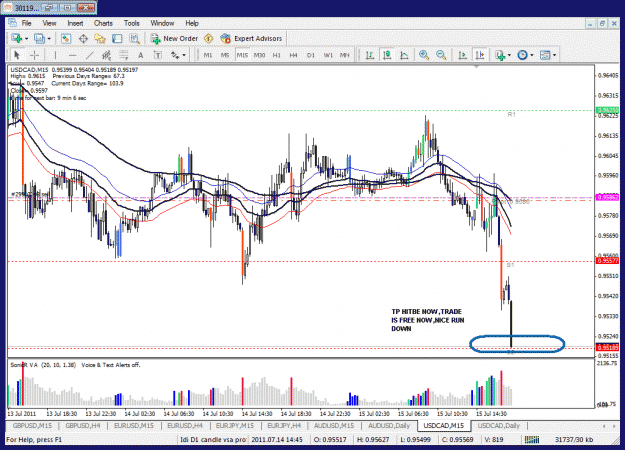Open the chart Templates icon

545,55
